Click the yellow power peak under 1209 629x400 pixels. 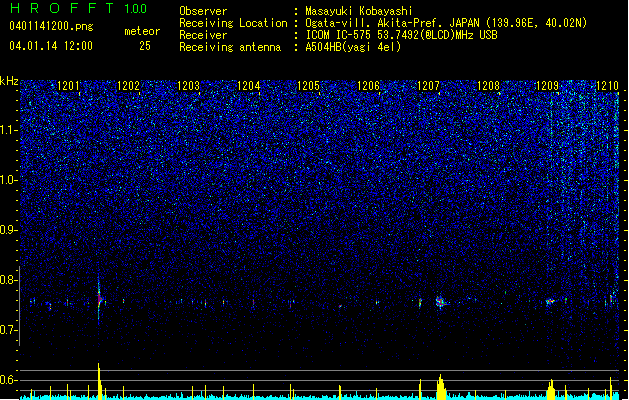coord(551,390)
